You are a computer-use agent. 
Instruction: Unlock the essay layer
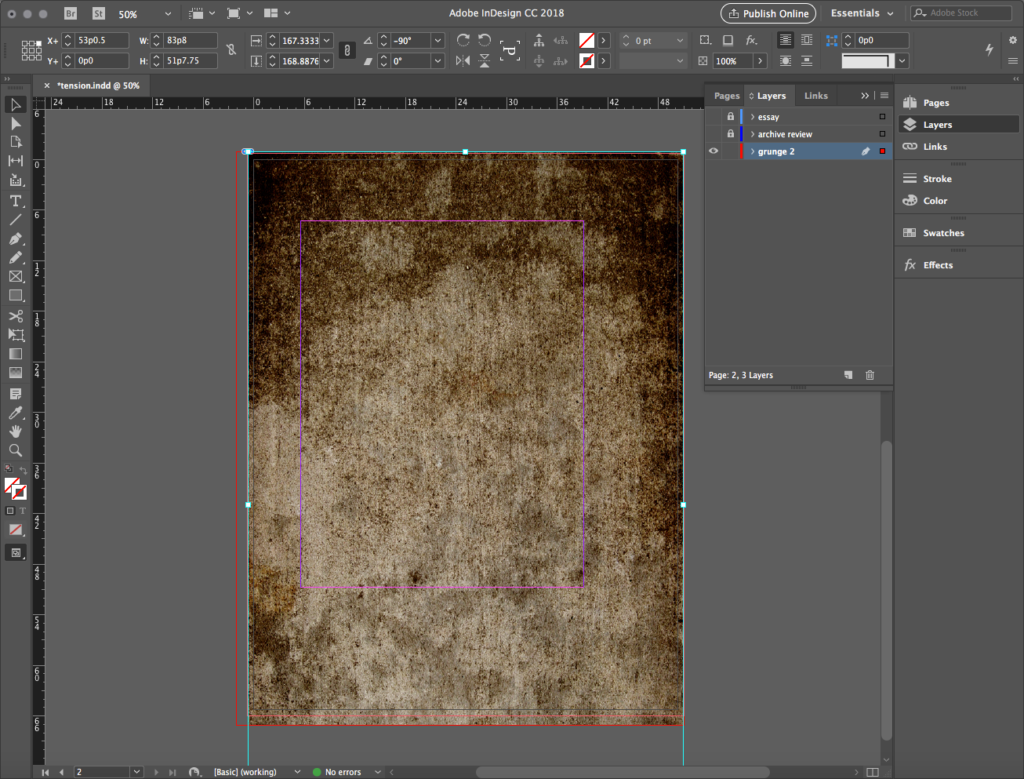(x=730, y=117)
